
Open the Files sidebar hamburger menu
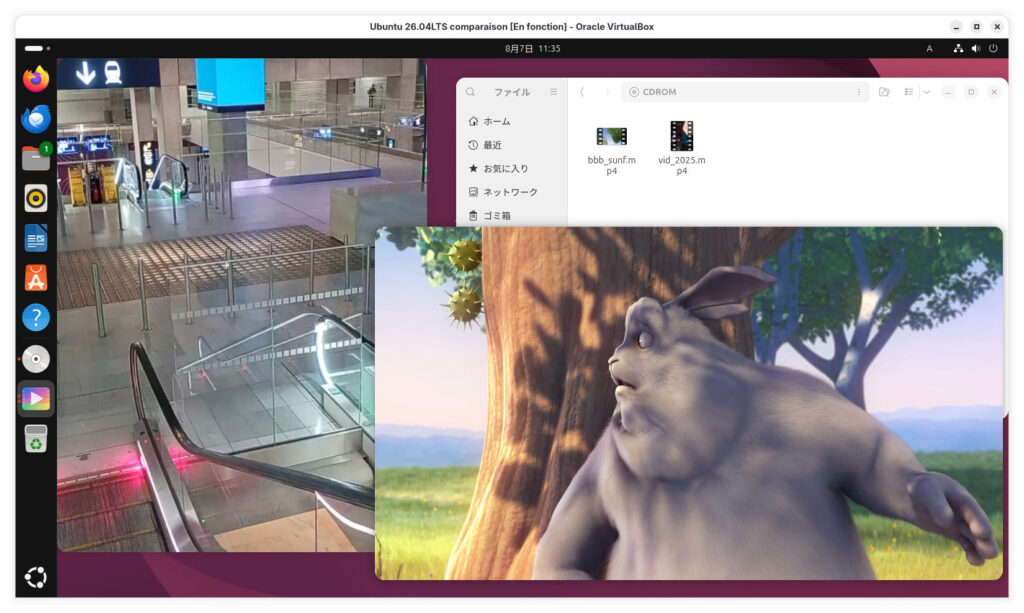(553, 92)
